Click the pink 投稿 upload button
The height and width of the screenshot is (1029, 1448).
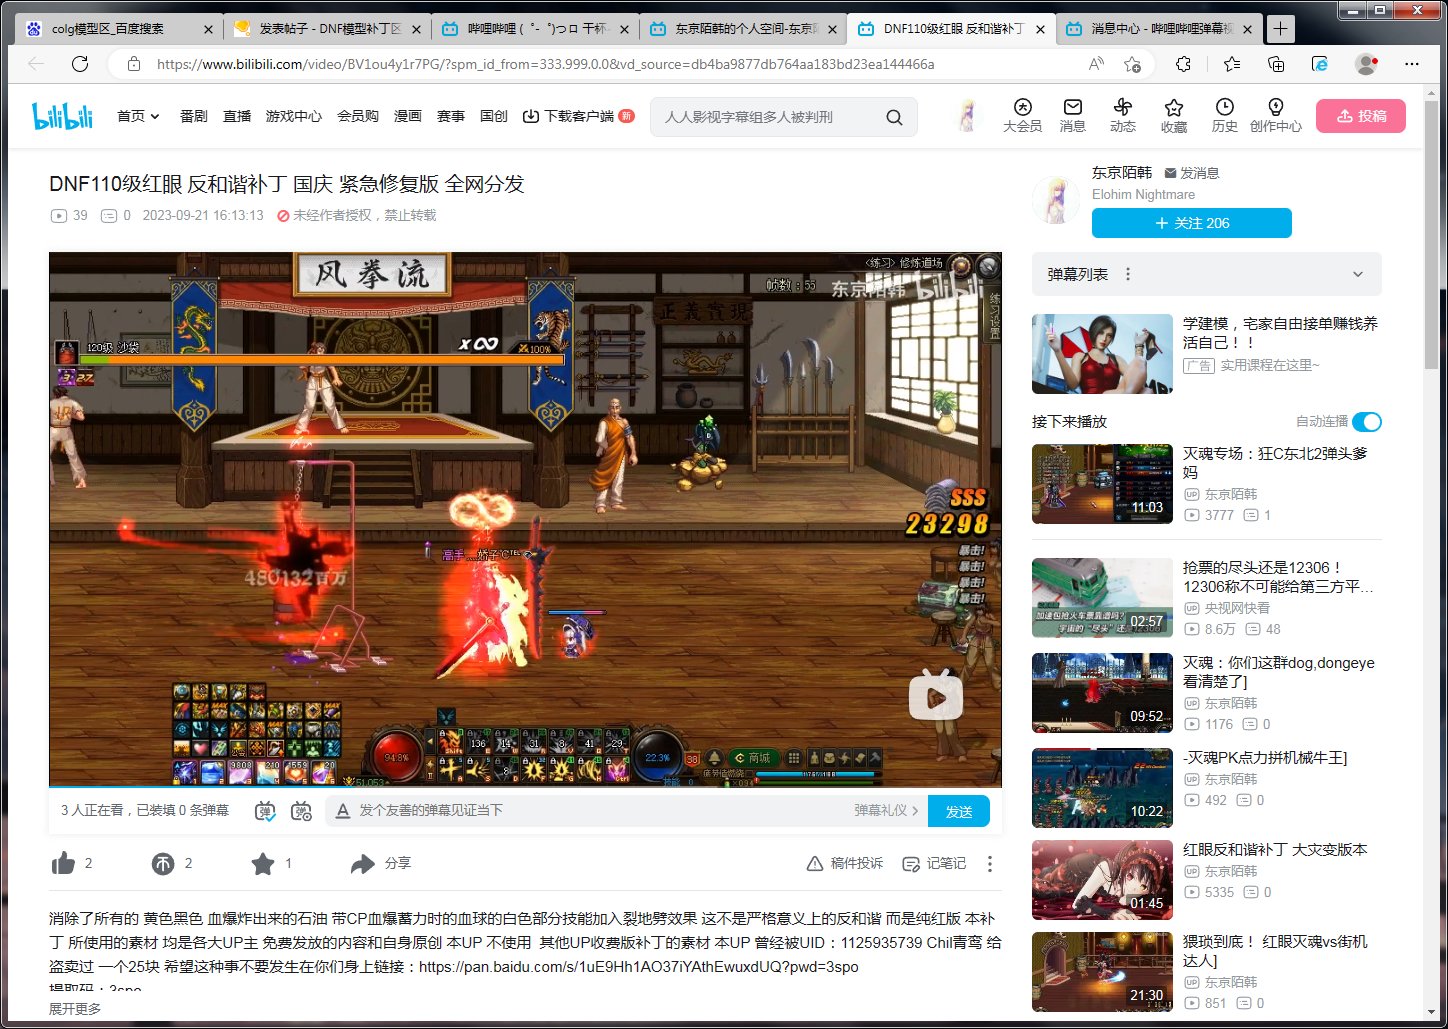pos(1361,116)
